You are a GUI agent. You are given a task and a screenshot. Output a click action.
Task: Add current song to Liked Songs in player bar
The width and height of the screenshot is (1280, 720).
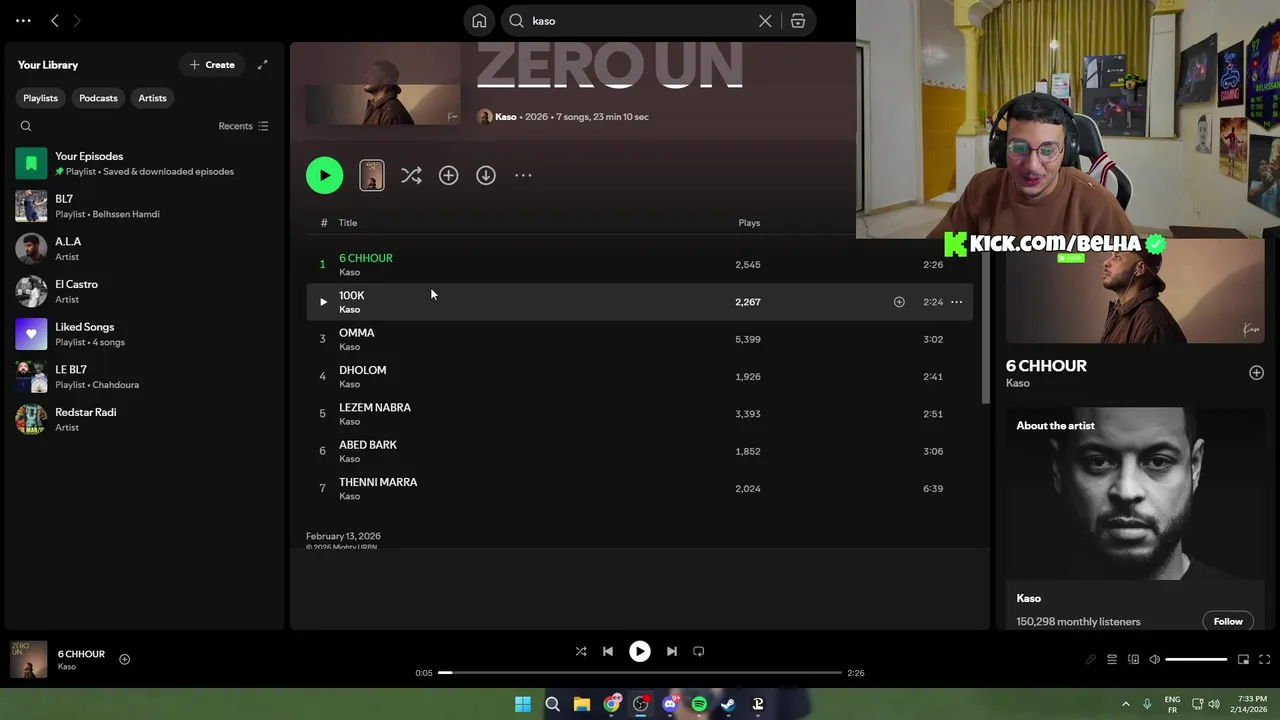tap(125, 659)
